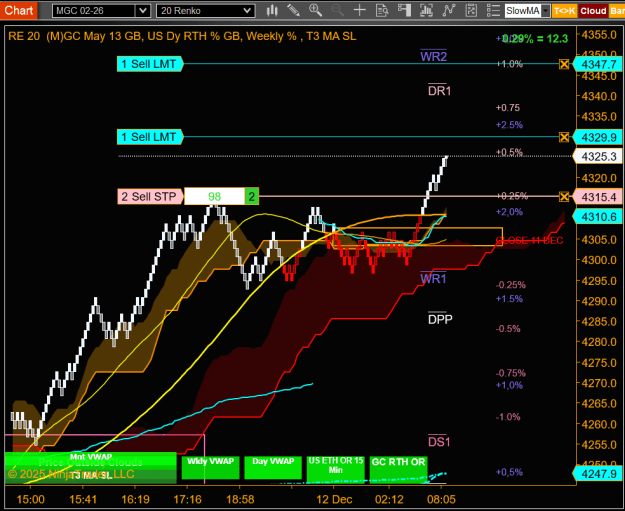Click the CLOSE 11 DEC label
Screen dimensions: 625x511
(x=529, y=240)
